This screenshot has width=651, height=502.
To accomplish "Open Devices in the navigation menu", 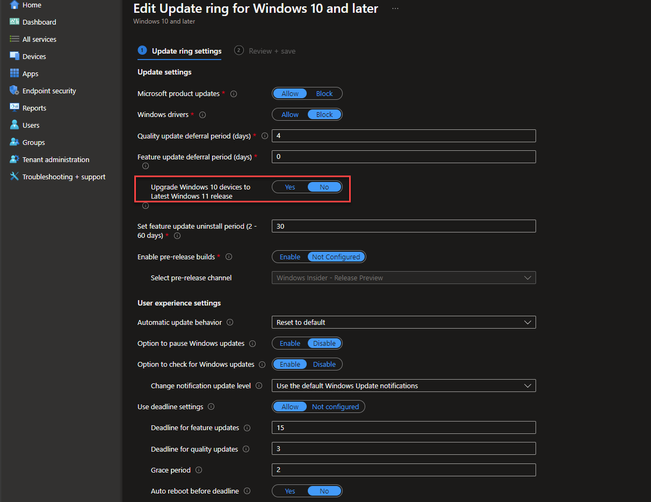I will coord(34,56).
